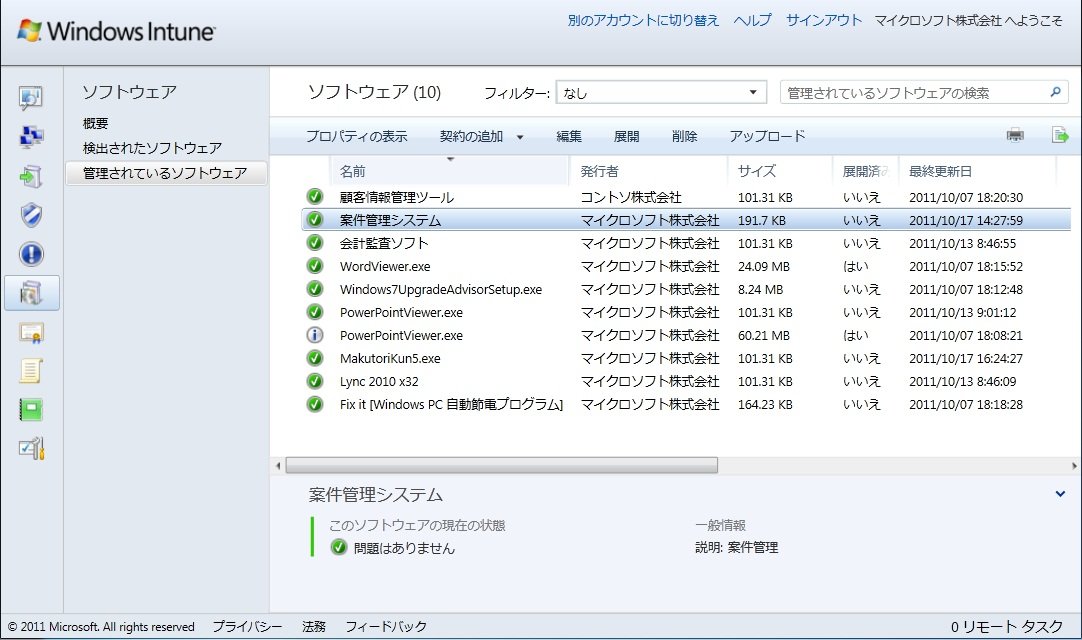Click コントソ株式会社 publisher cell
The image size is (1082, 640).
click(x=631, y=197)
